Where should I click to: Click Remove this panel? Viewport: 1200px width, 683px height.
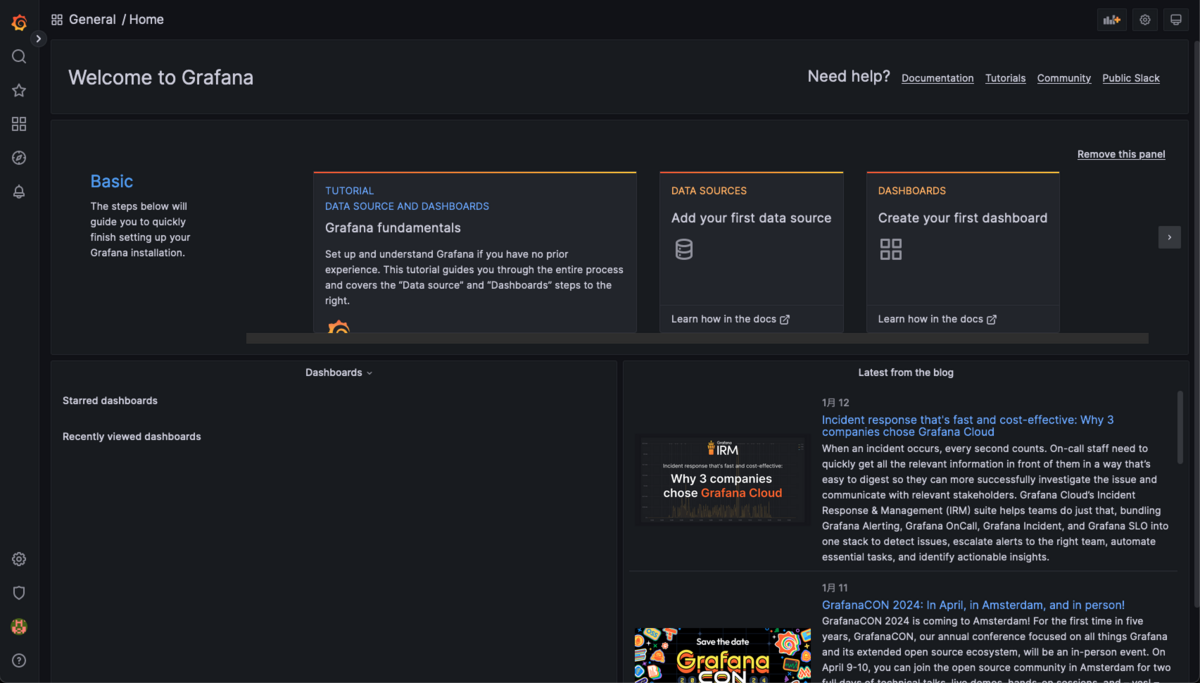(x=1121, y=154)
